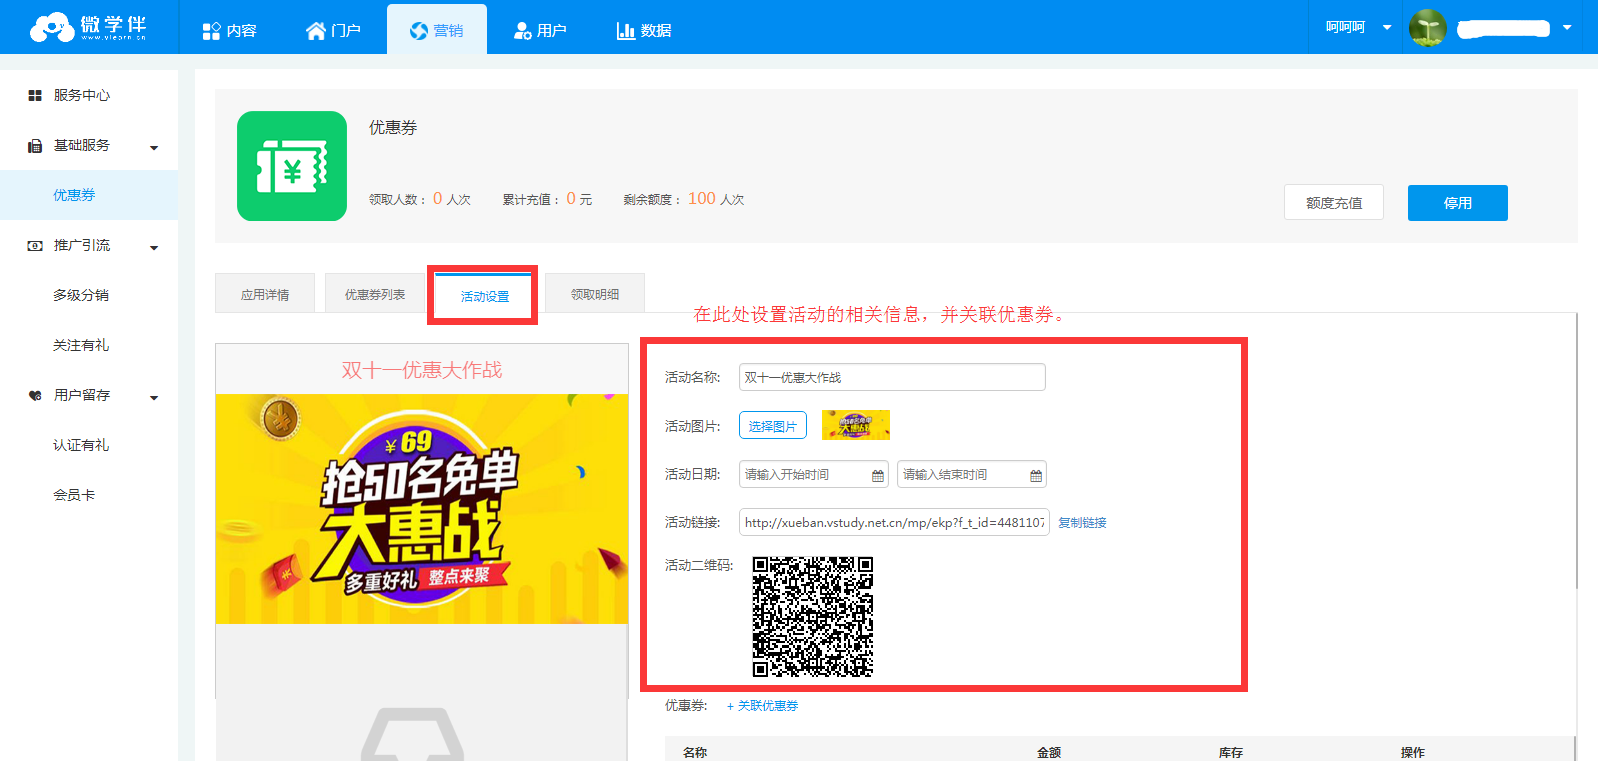Click the 用户 person icon

click(x=522, y=31)
